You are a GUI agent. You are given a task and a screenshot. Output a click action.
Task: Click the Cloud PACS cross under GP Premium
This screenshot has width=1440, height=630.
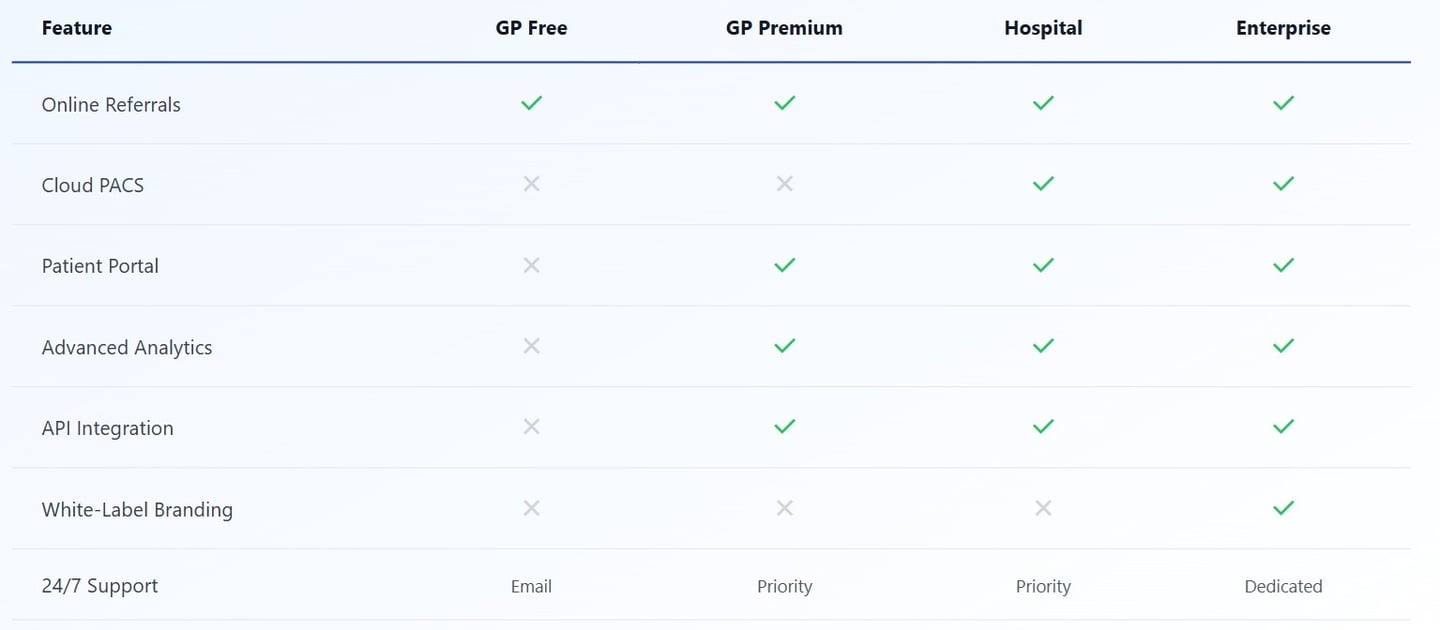pos(784,184)
